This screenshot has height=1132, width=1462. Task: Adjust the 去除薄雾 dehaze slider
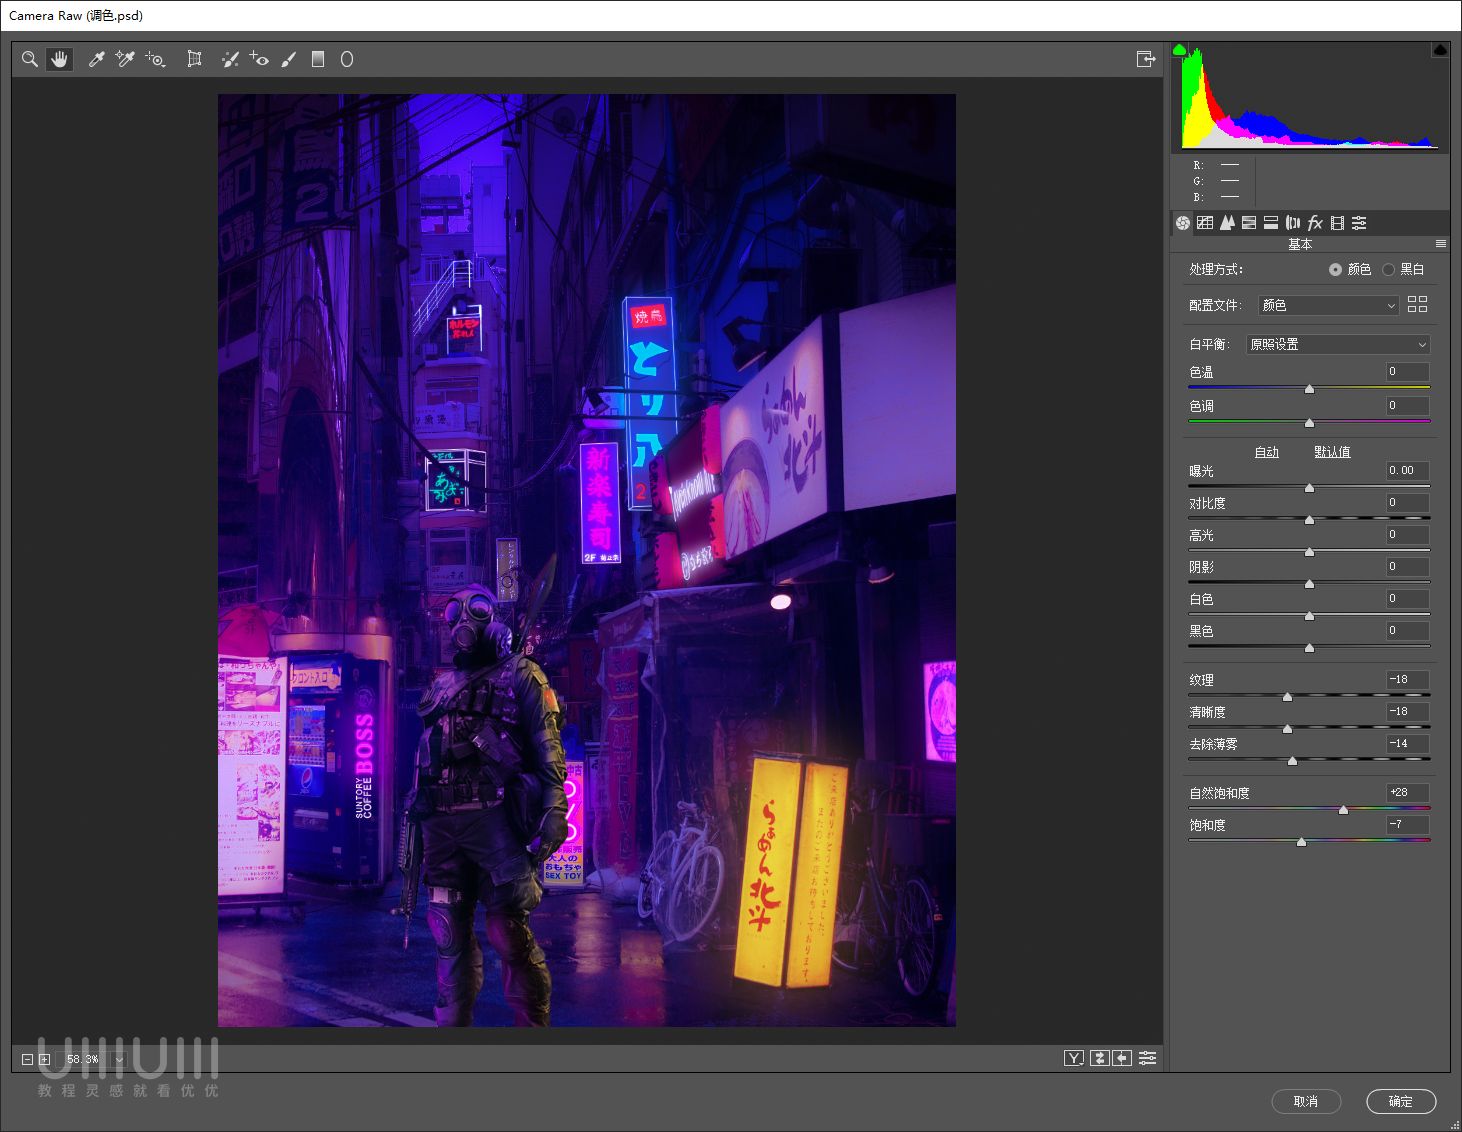(x=1292, y=760)
